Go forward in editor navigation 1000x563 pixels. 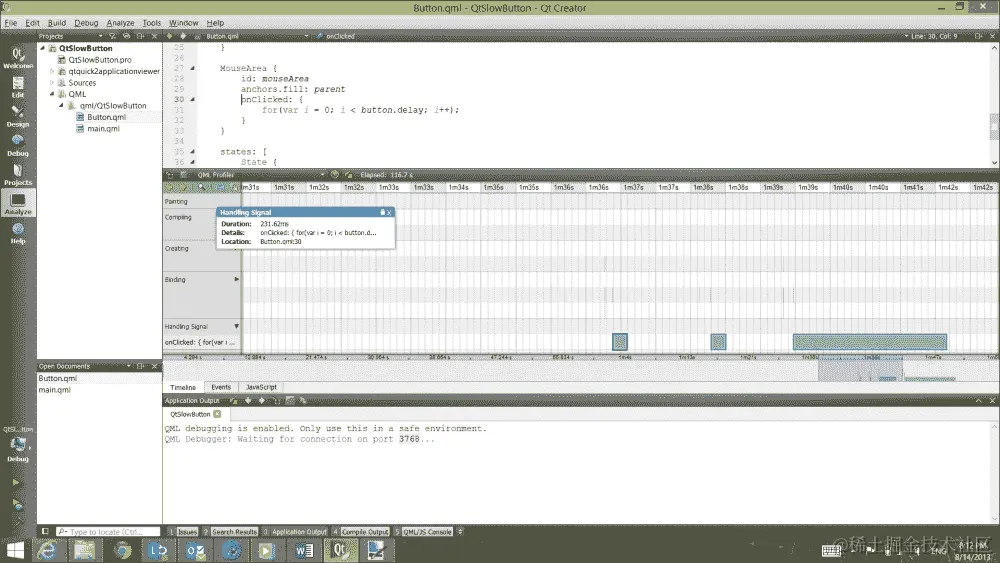click(x=183, y=36)
